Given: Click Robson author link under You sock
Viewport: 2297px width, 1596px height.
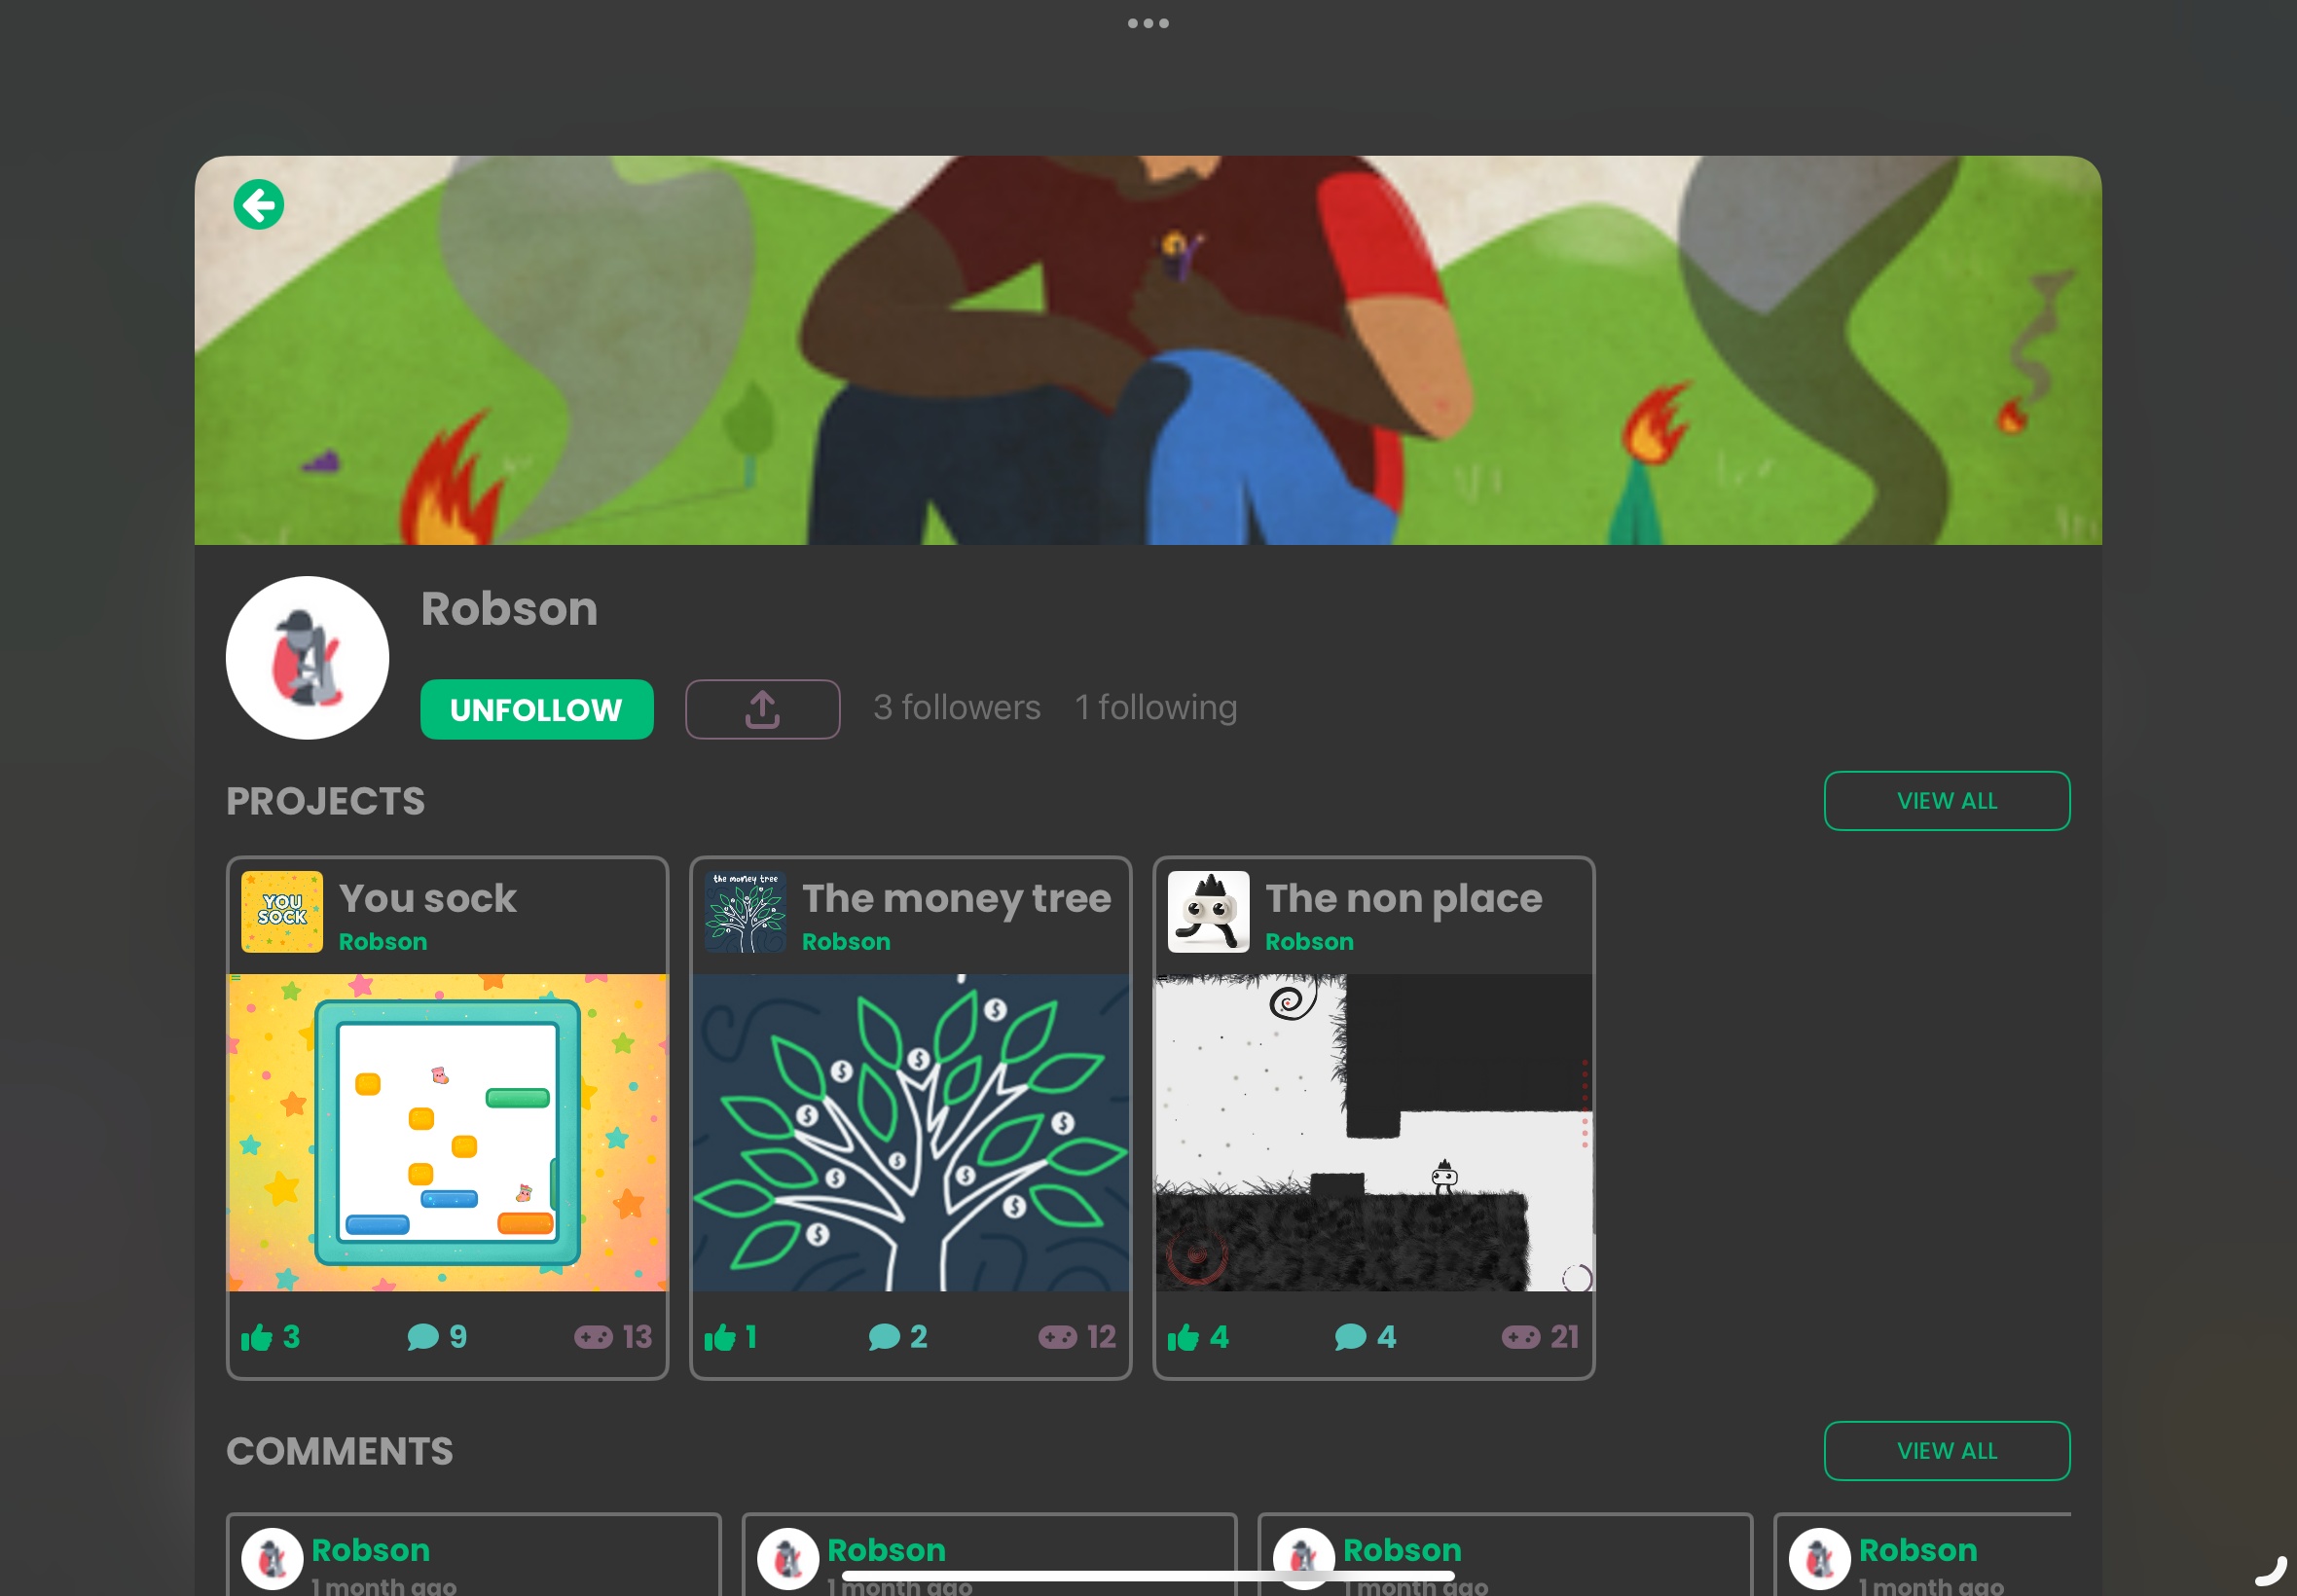Looking at the screenshot, I should point(382,942).
